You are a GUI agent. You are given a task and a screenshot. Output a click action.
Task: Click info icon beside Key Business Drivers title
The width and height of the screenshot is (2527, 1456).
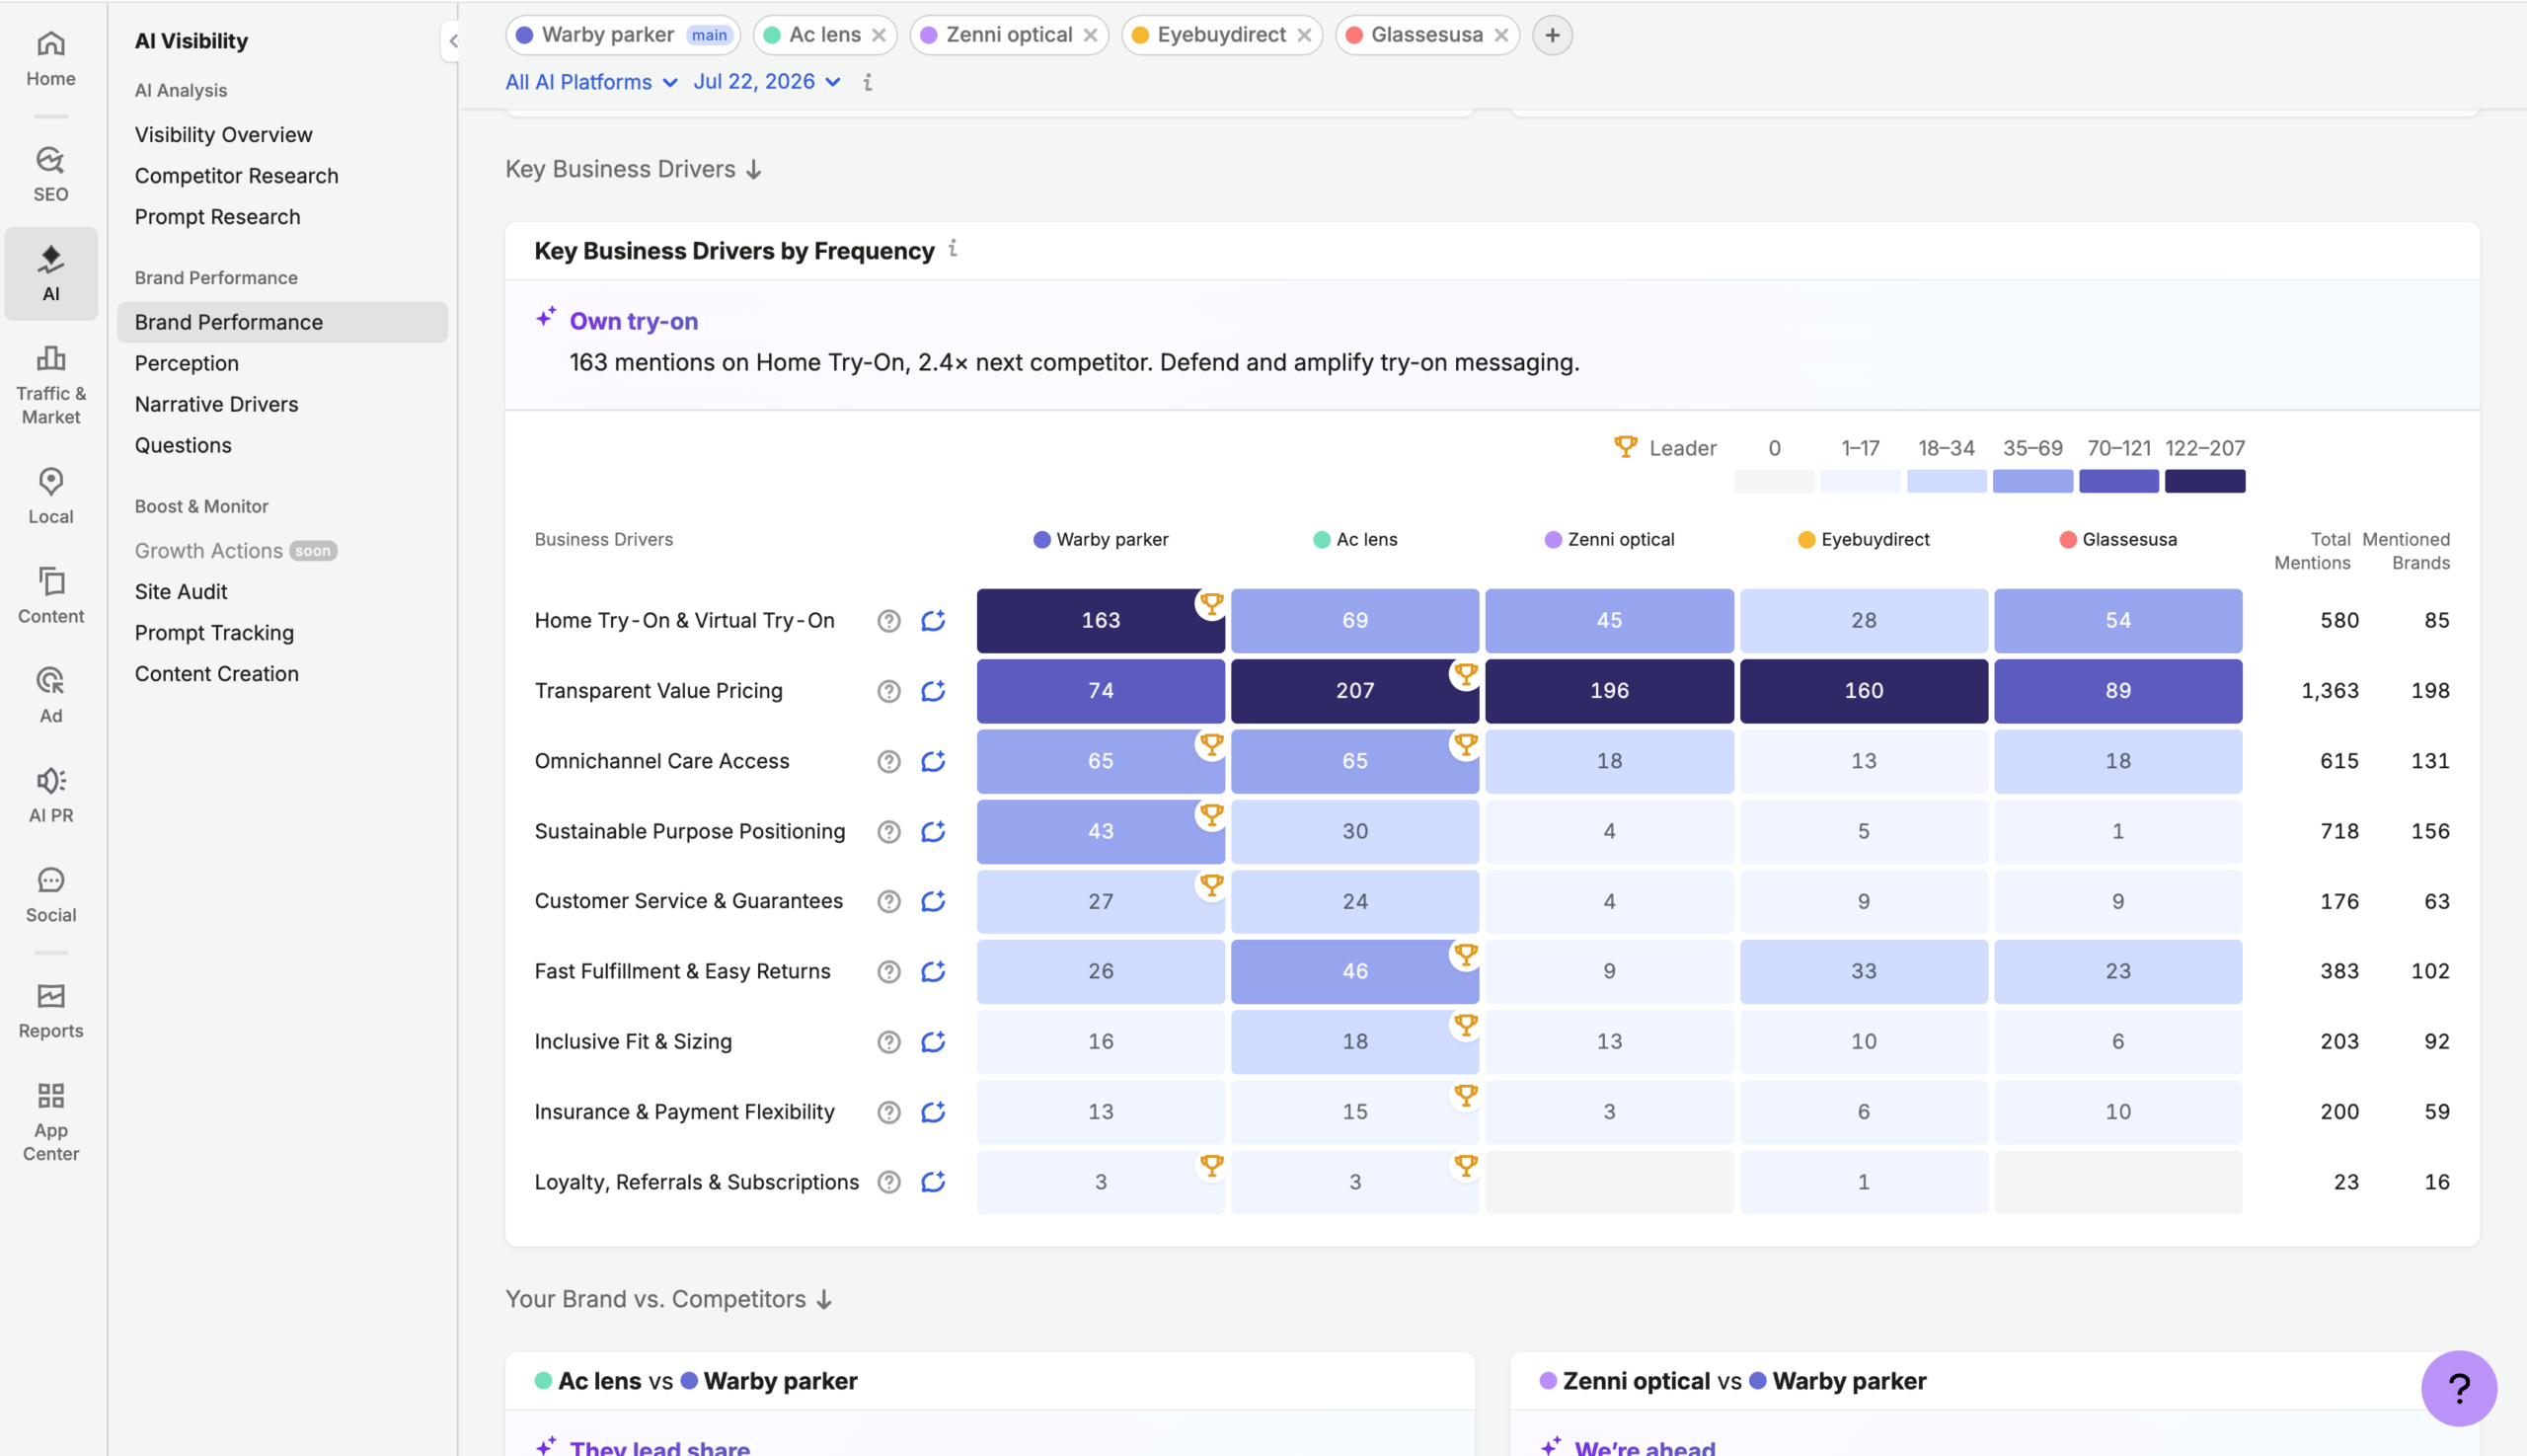(953, 248)
